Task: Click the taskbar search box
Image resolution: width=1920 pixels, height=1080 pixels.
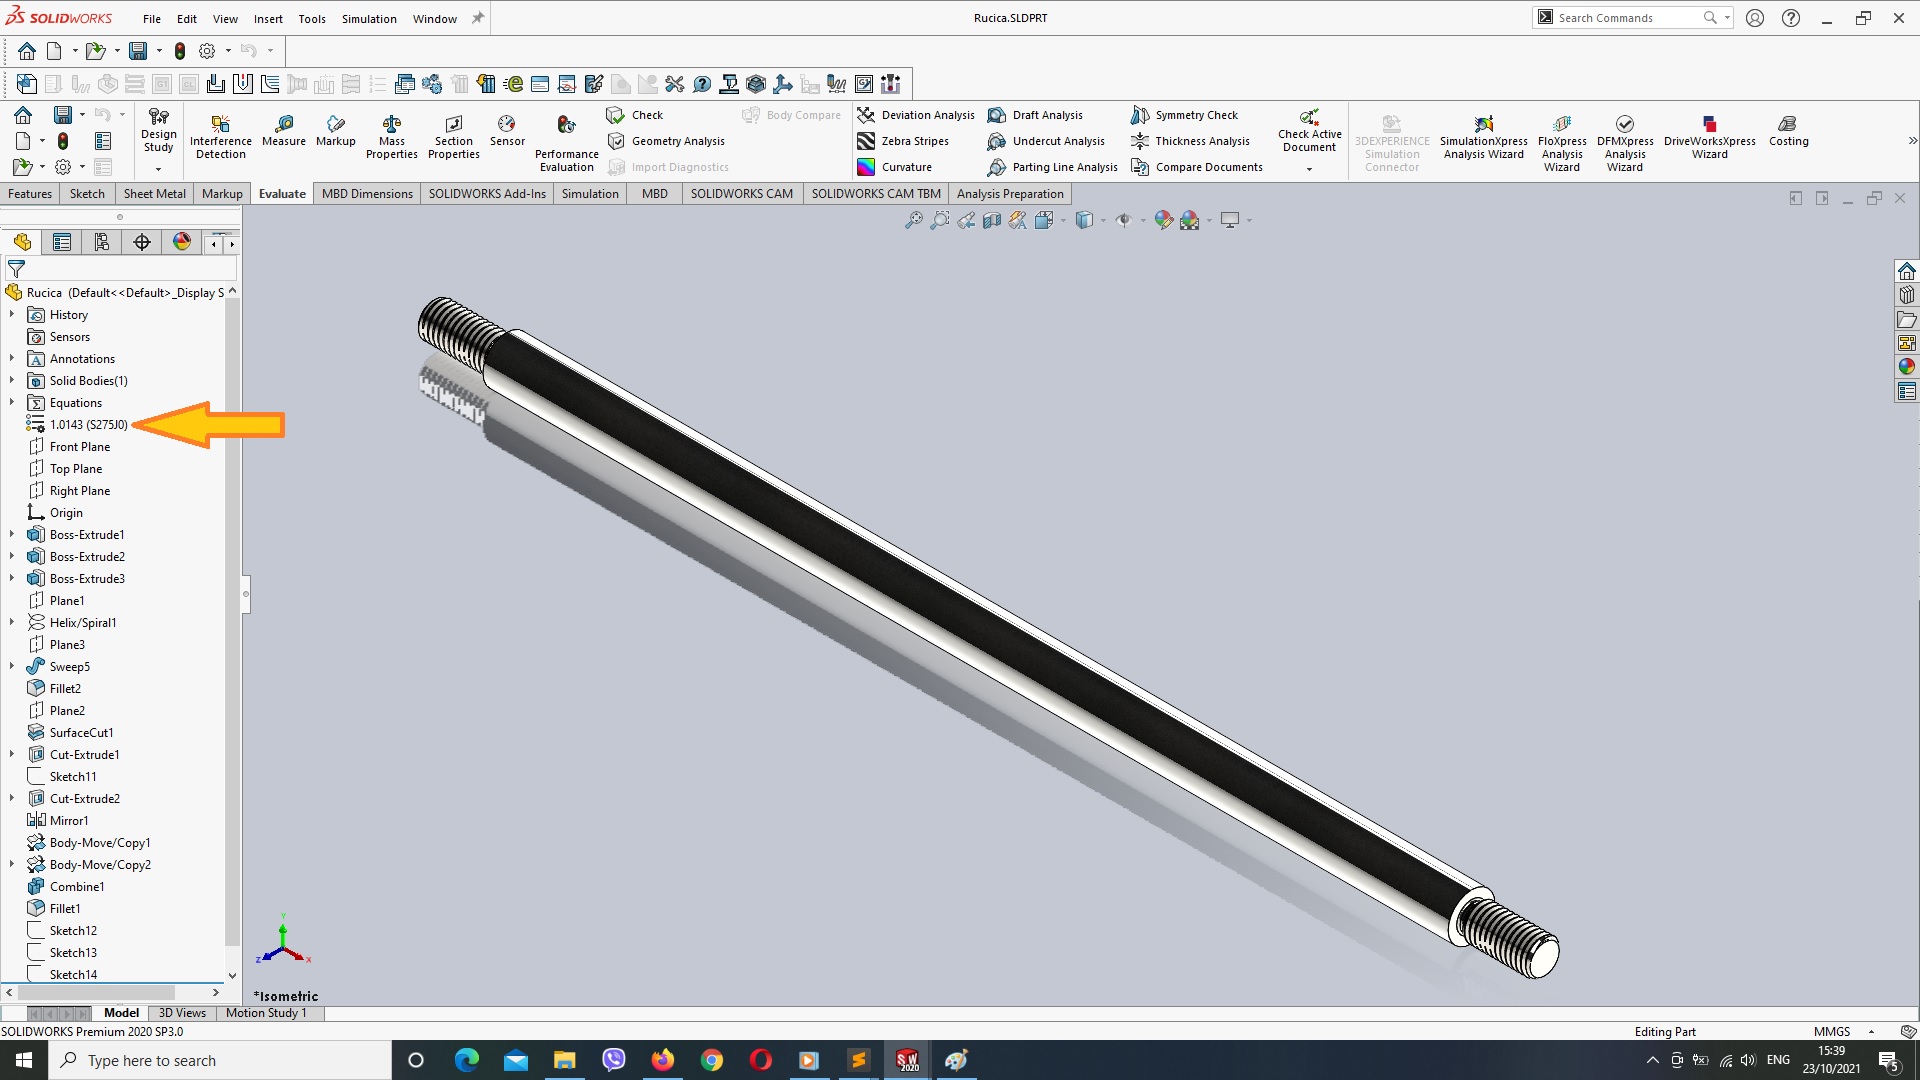Action: [x=220, y=1060]
